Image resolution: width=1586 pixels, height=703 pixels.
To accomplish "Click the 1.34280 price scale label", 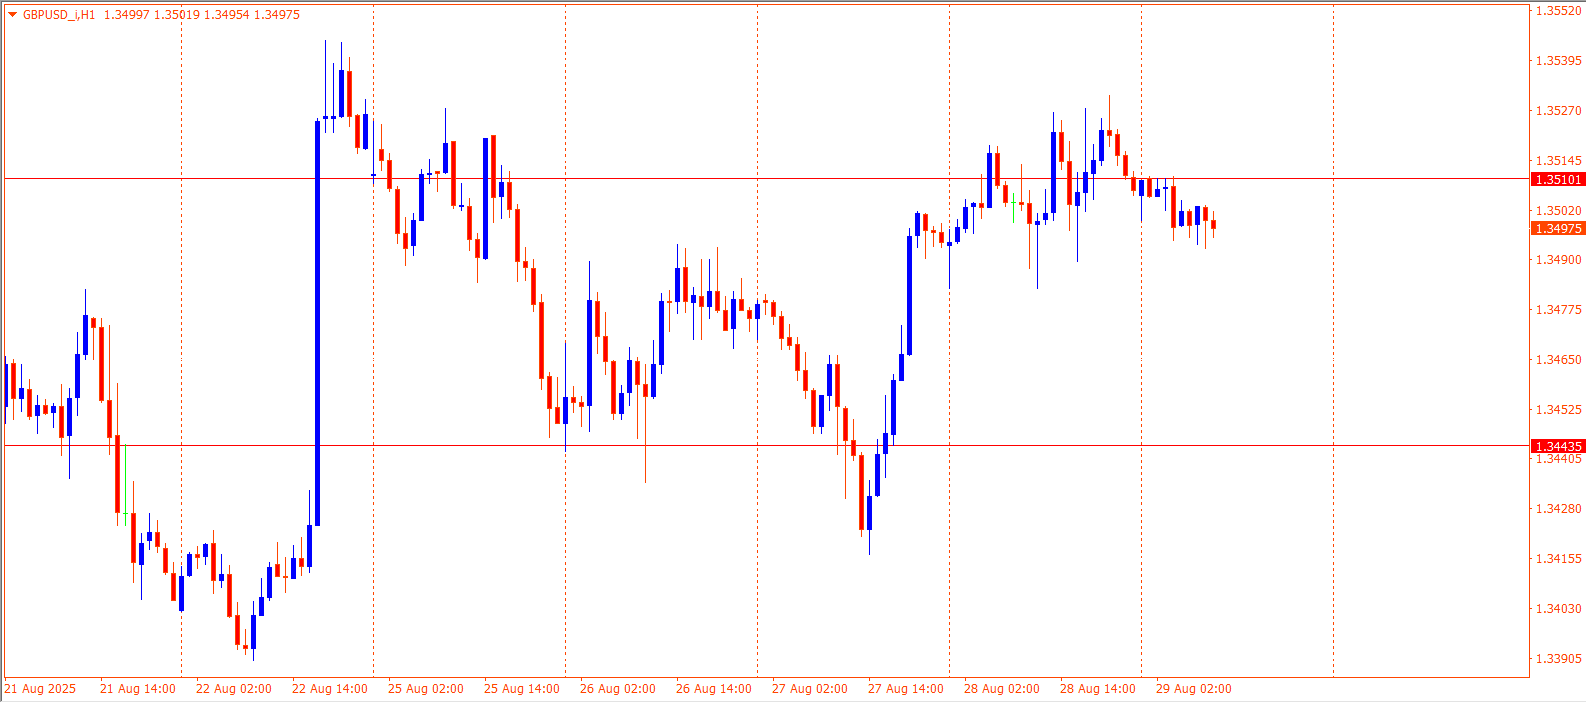I will [1558, 509].
